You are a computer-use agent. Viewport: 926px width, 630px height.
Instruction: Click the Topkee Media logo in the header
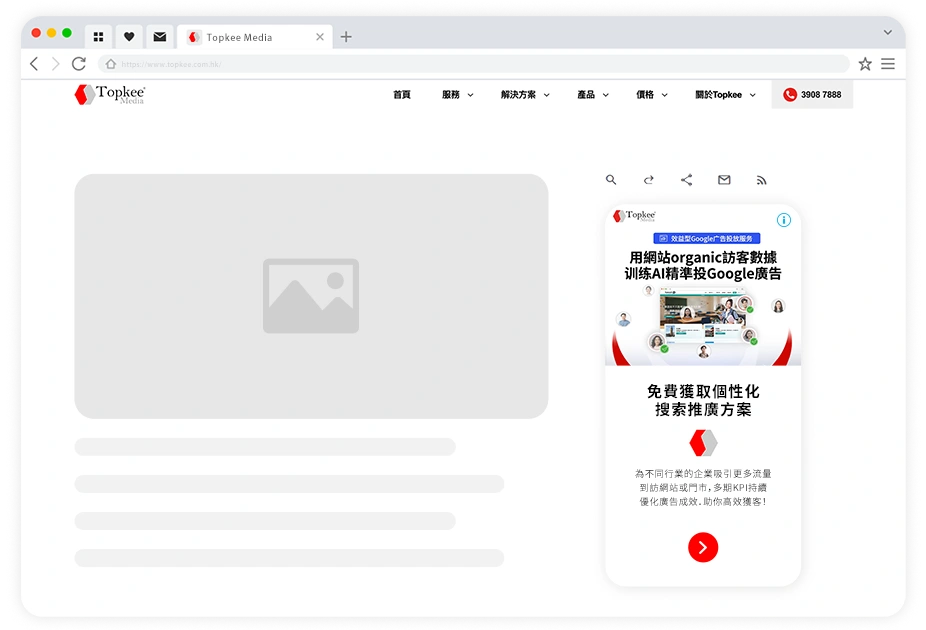coord(108,94)
